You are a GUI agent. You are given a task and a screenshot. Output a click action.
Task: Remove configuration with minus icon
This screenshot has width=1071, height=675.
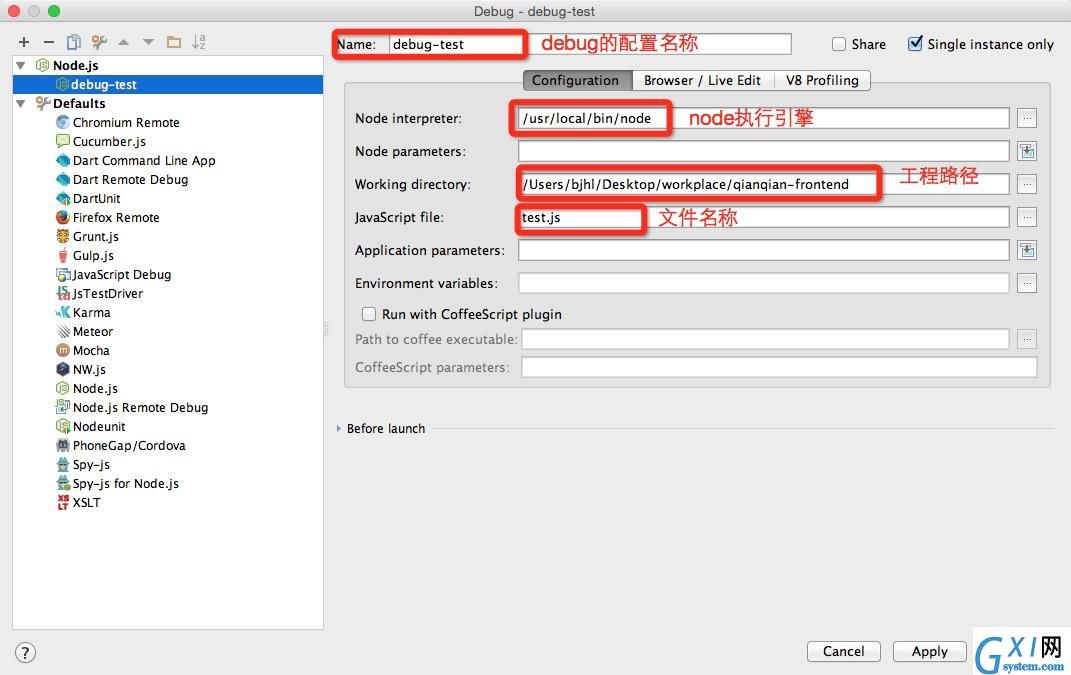[x=48, y=42]
